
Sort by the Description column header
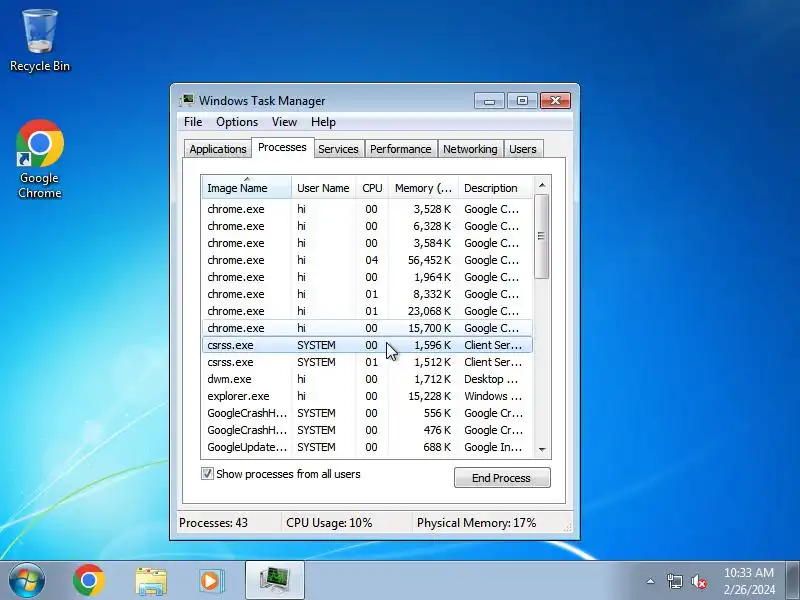[x=495, y=188]
